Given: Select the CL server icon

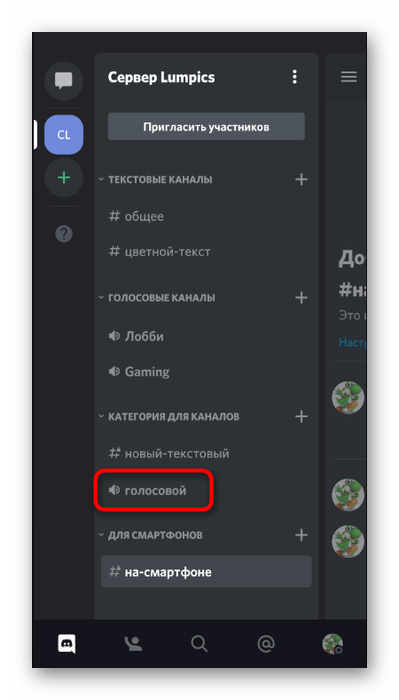Looking at the screenshot, I should (x=64, y=135).
